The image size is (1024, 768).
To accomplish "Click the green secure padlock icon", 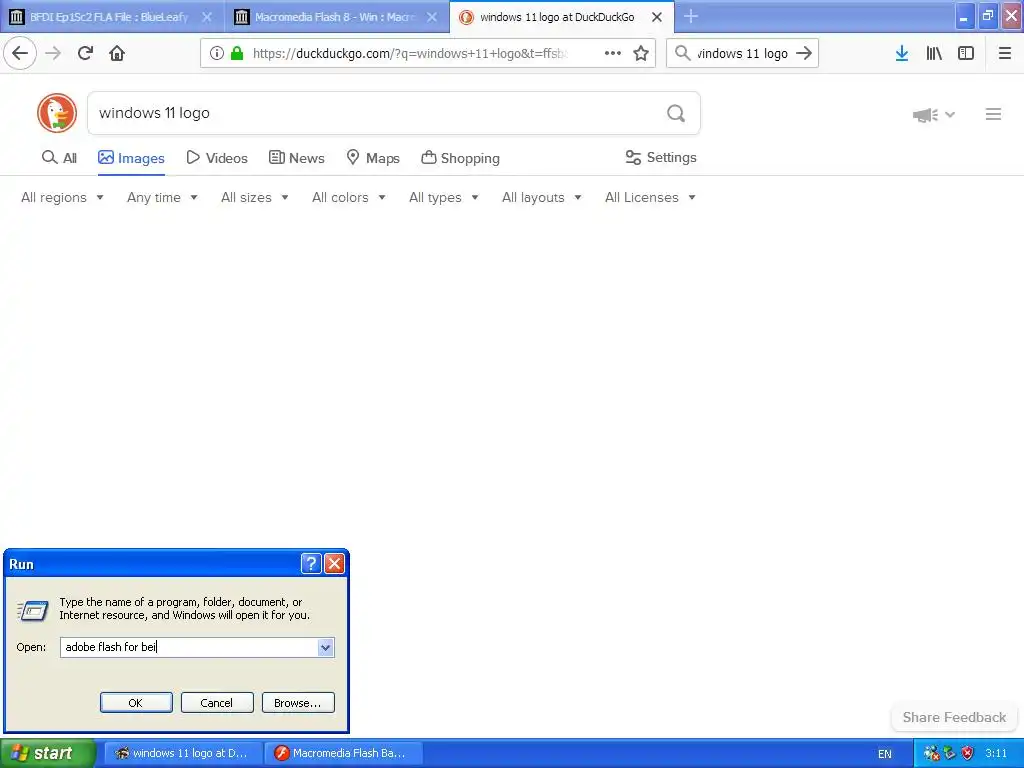I will [x=237, y=54].
